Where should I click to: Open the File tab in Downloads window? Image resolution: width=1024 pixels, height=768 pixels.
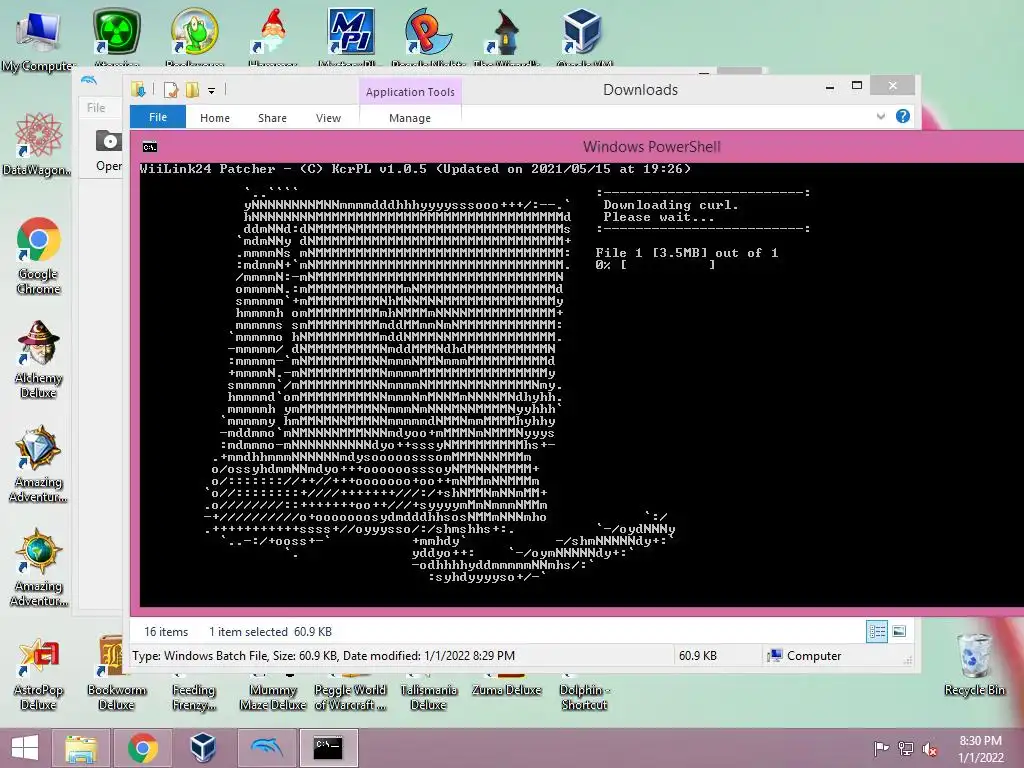(158, 117)
